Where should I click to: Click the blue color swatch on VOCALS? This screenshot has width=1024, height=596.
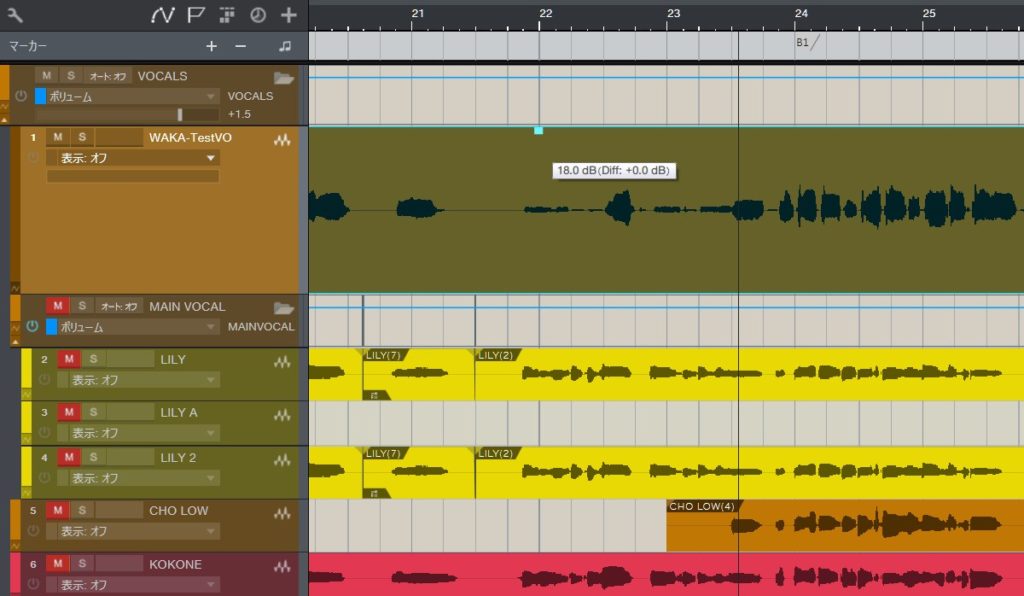coord(40,96)
